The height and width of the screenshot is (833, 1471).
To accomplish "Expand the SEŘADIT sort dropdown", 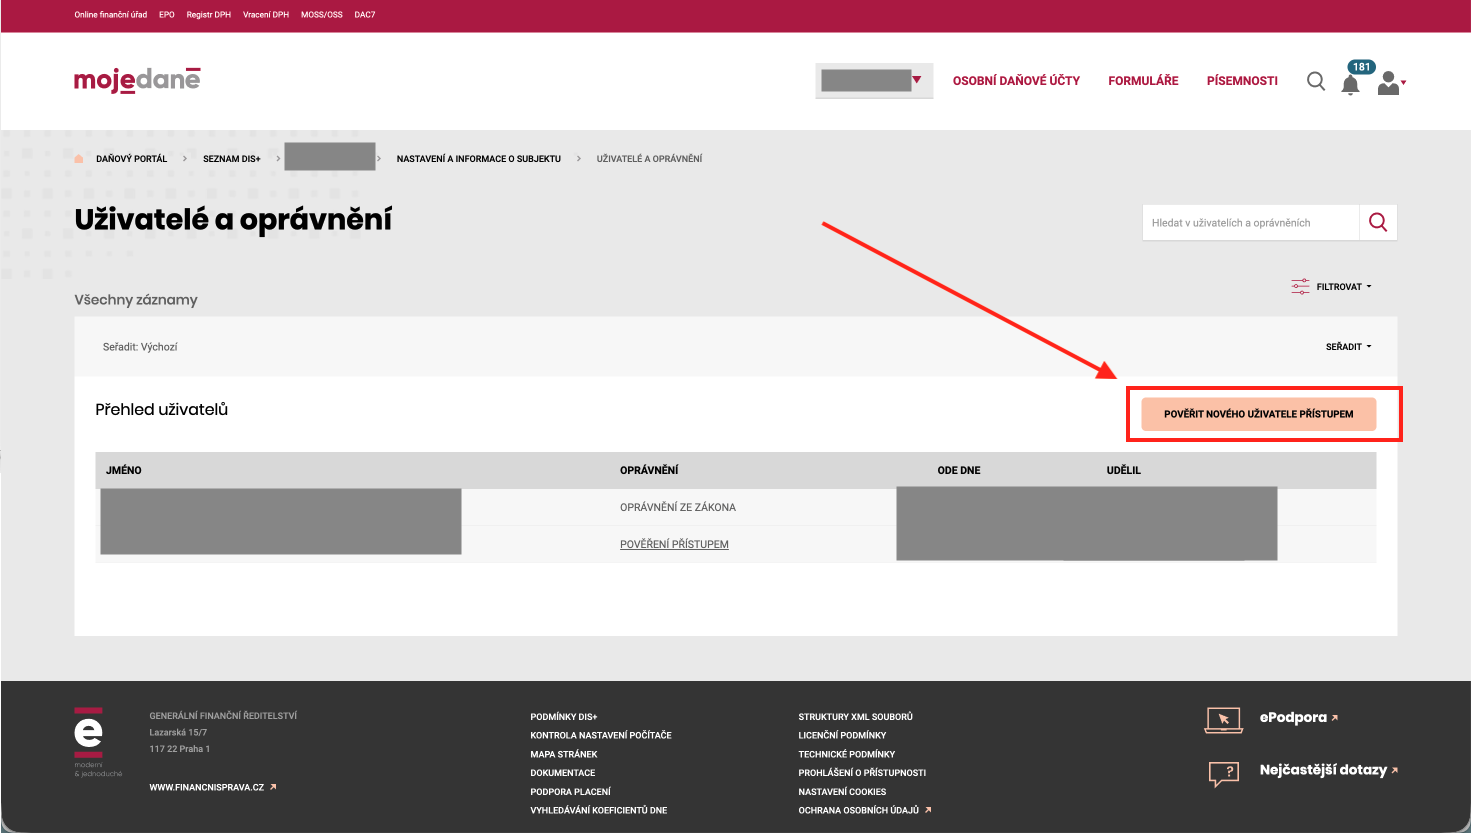I will (1348, 347).
